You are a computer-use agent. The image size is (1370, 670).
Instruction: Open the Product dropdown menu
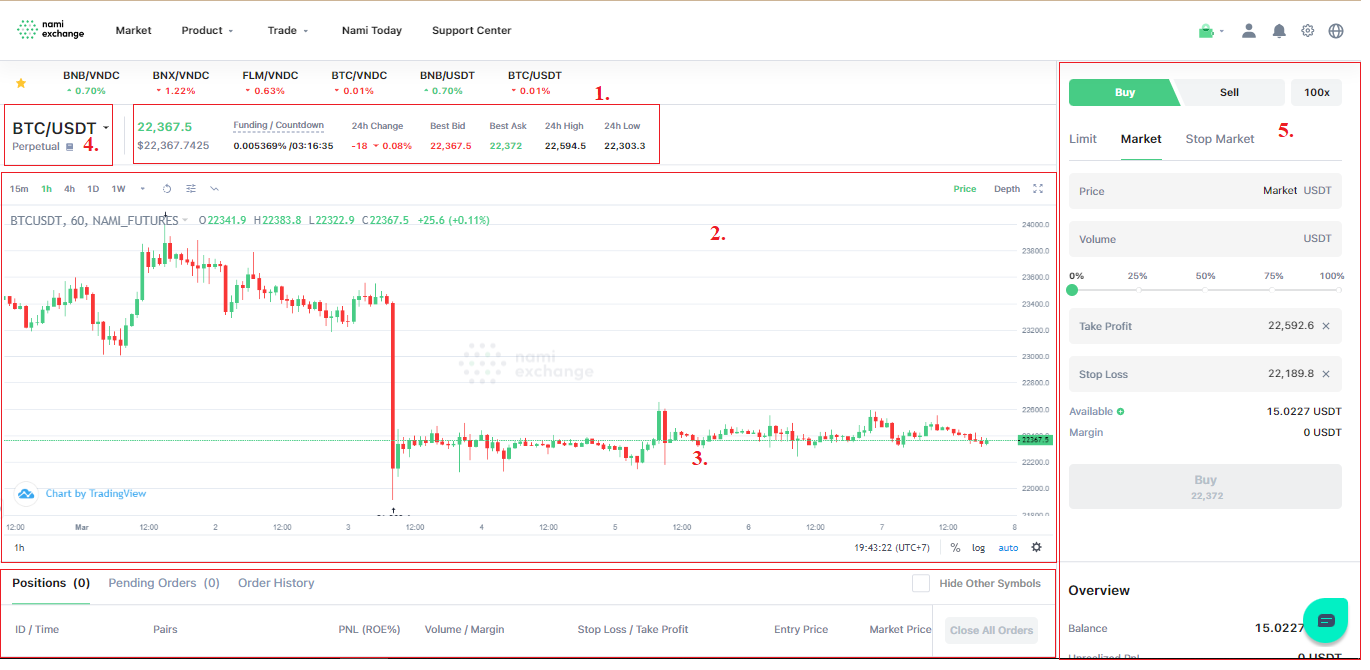207,31
